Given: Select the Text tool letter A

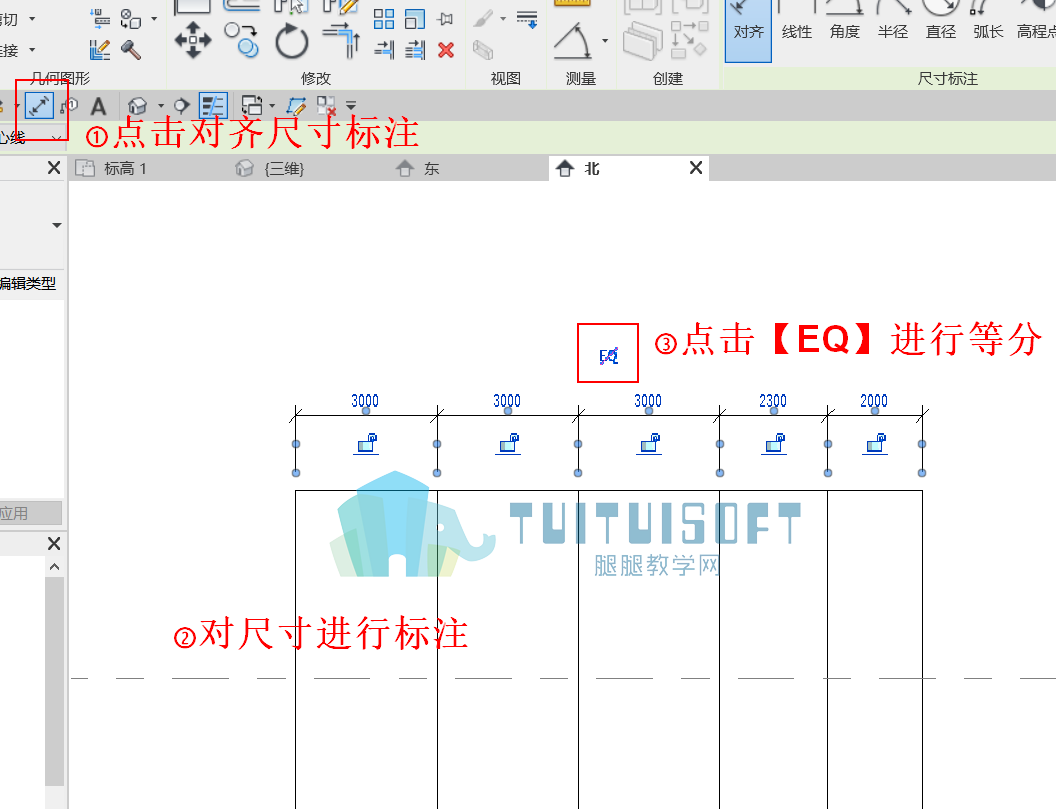Looking at the screenshot, I should 98,106.
